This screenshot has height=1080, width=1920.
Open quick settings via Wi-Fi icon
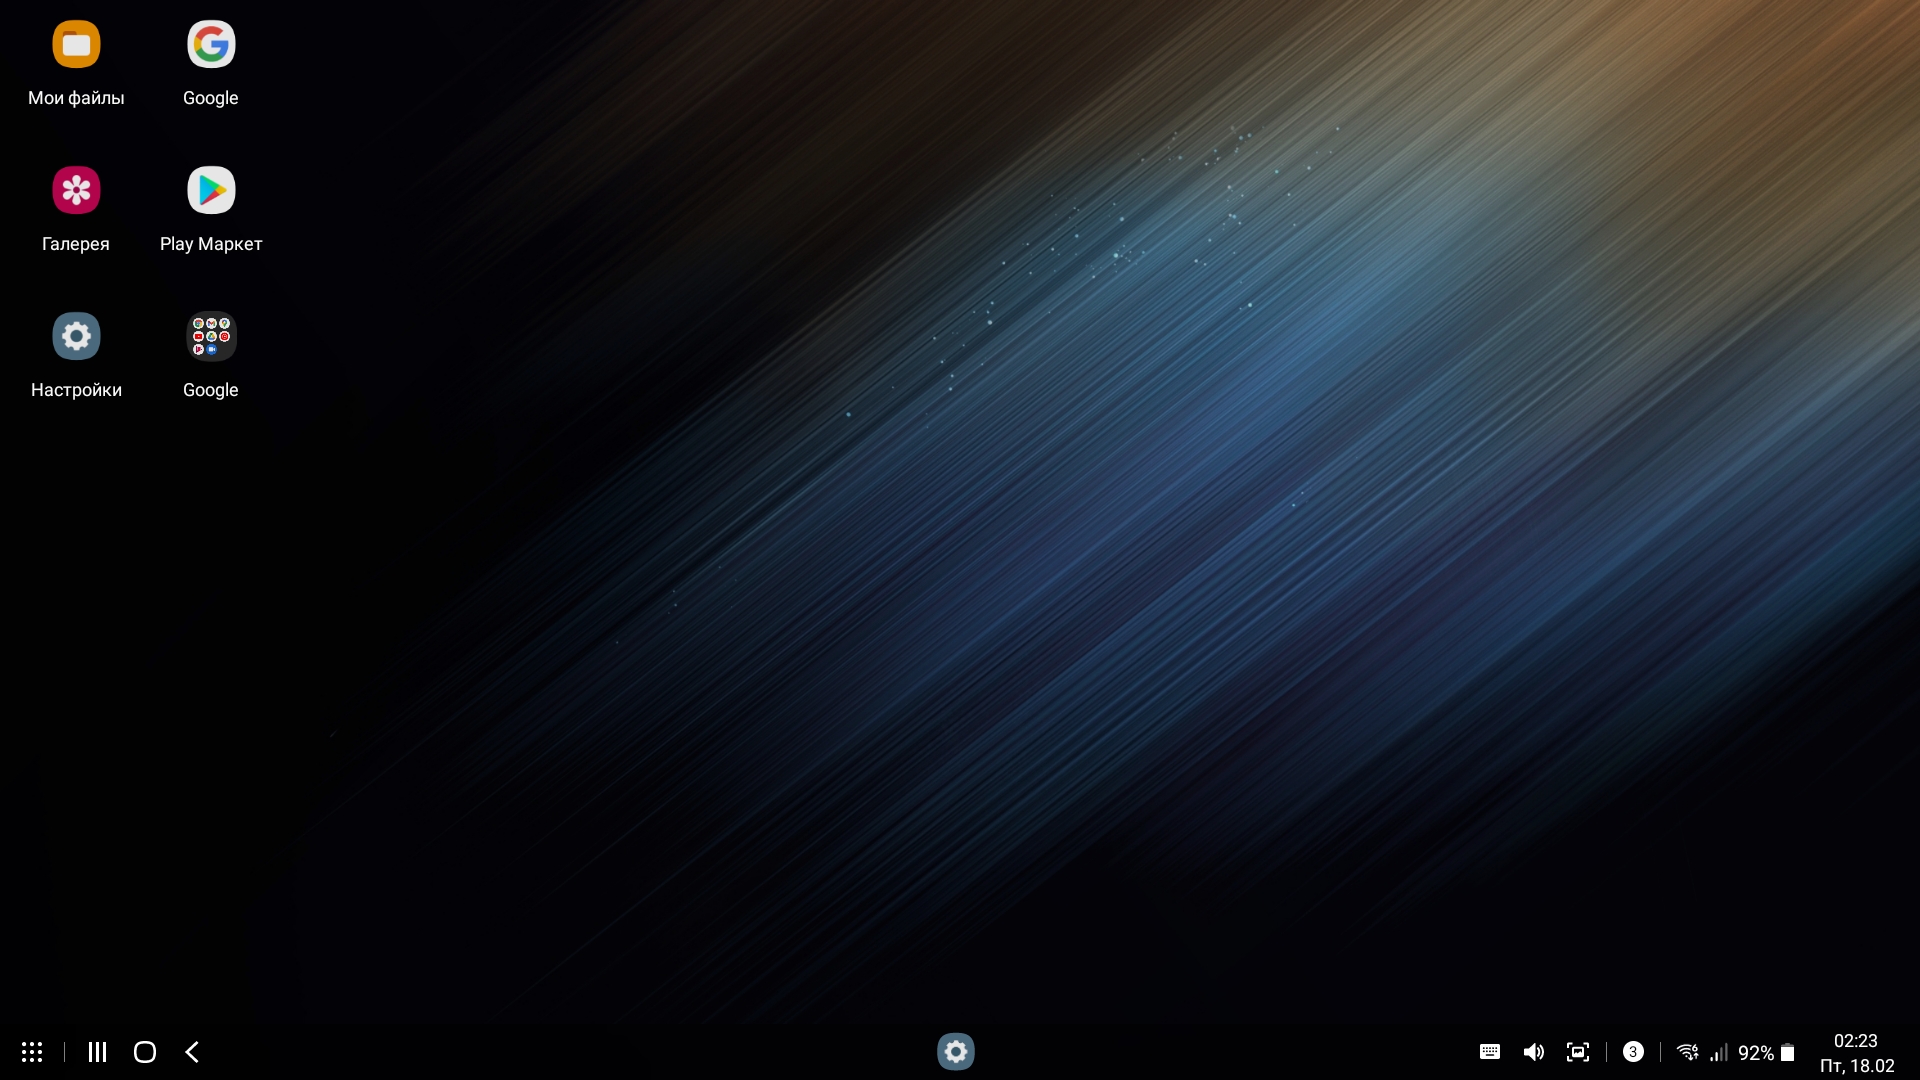pos(1687,1052)
